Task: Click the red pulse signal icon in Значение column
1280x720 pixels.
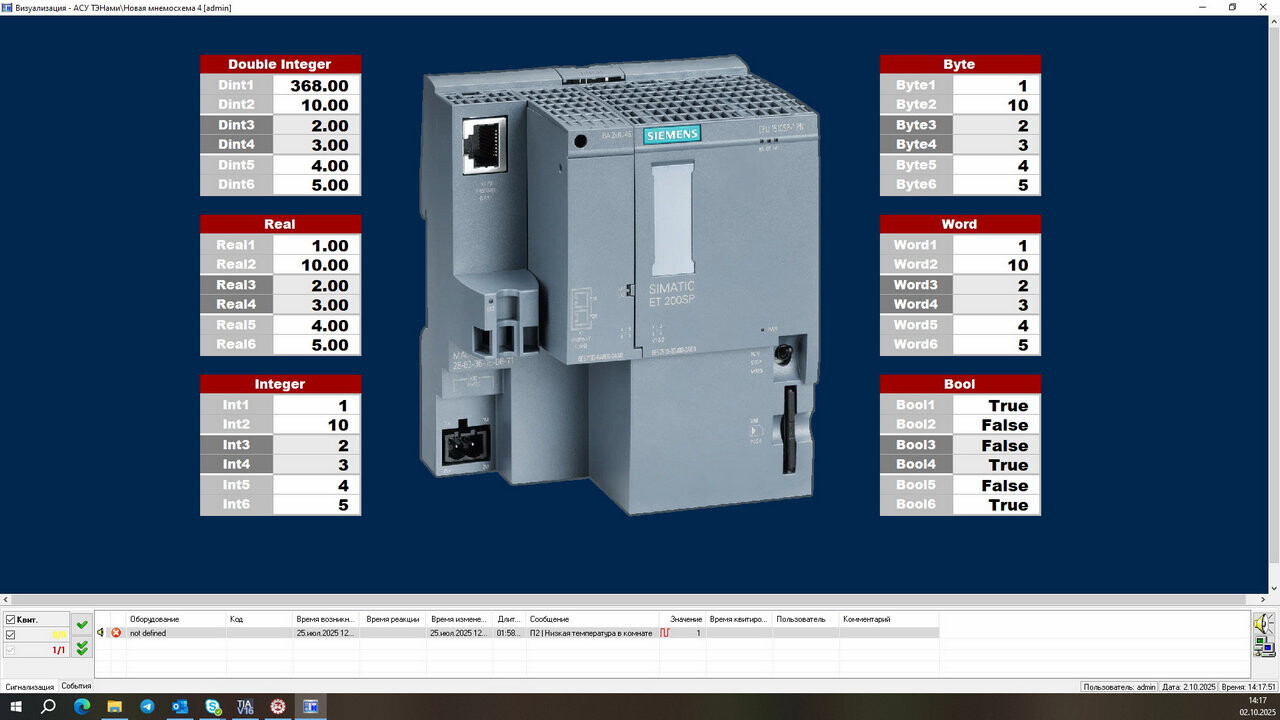Action: click(x=666, y=633)
